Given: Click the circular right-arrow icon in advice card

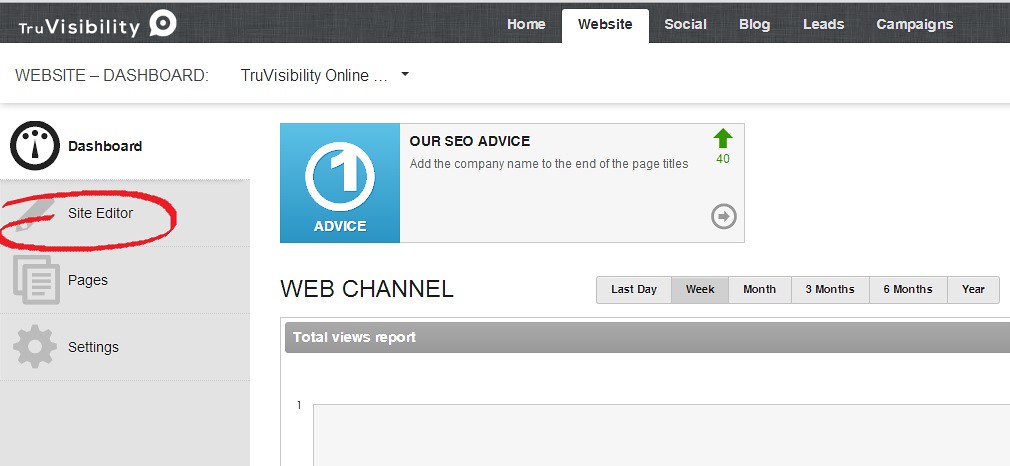Looking at the screenshot, I should tap(724, 216).
